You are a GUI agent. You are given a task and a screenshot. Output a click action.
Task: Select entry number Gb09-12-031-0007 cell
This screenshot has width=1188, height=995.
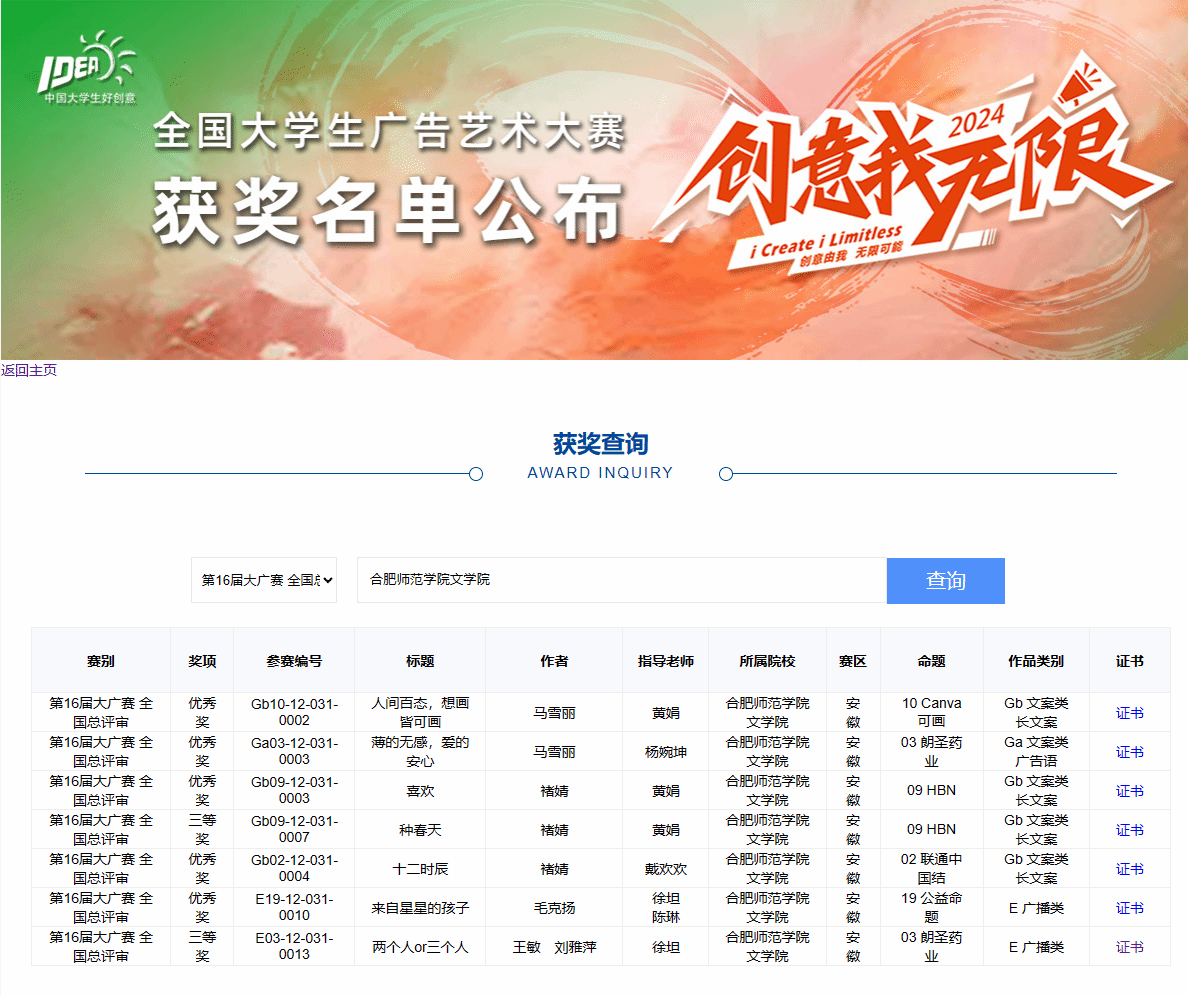(294, 829)
